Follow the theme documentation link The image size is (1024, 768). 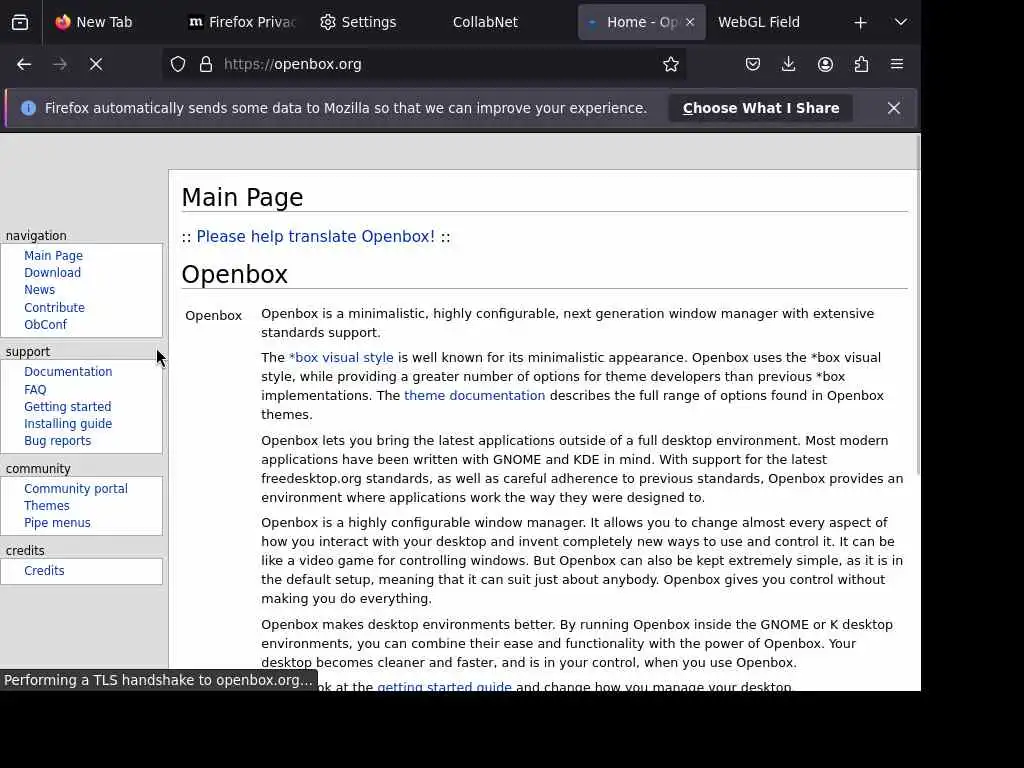(x=474, y=395)
